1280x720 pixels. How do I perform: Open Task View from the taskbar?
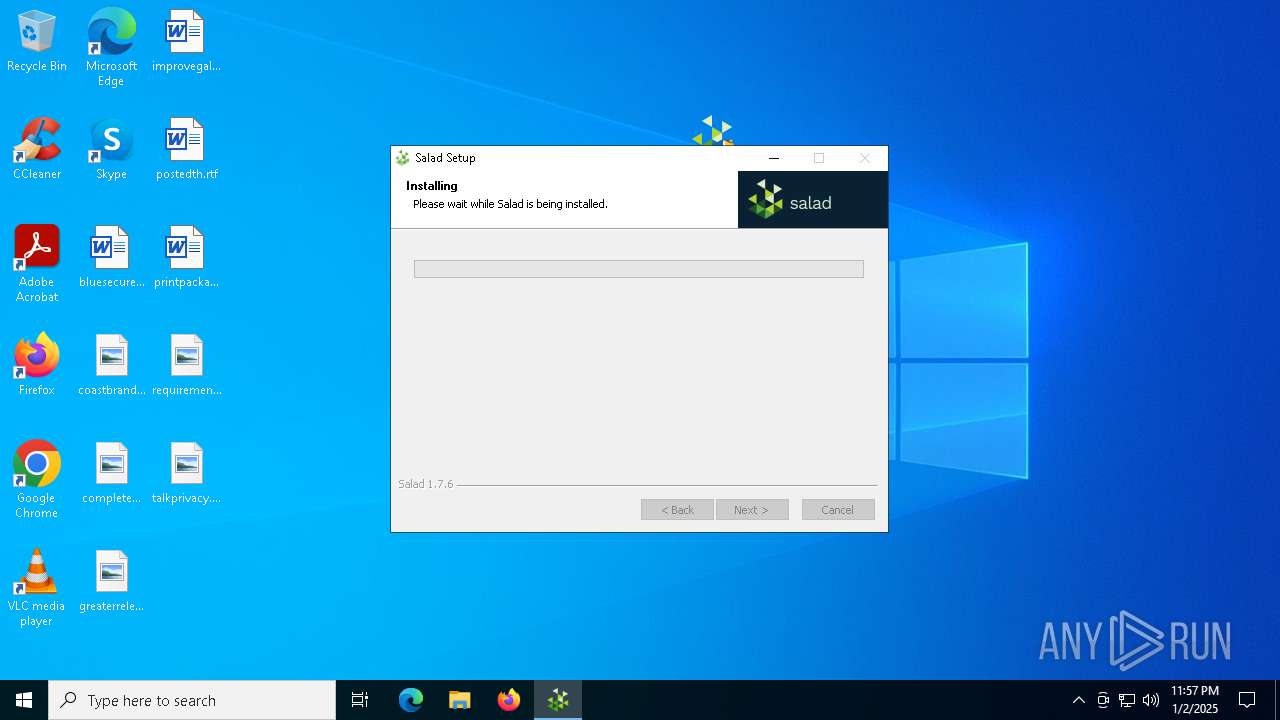point(360,700)
